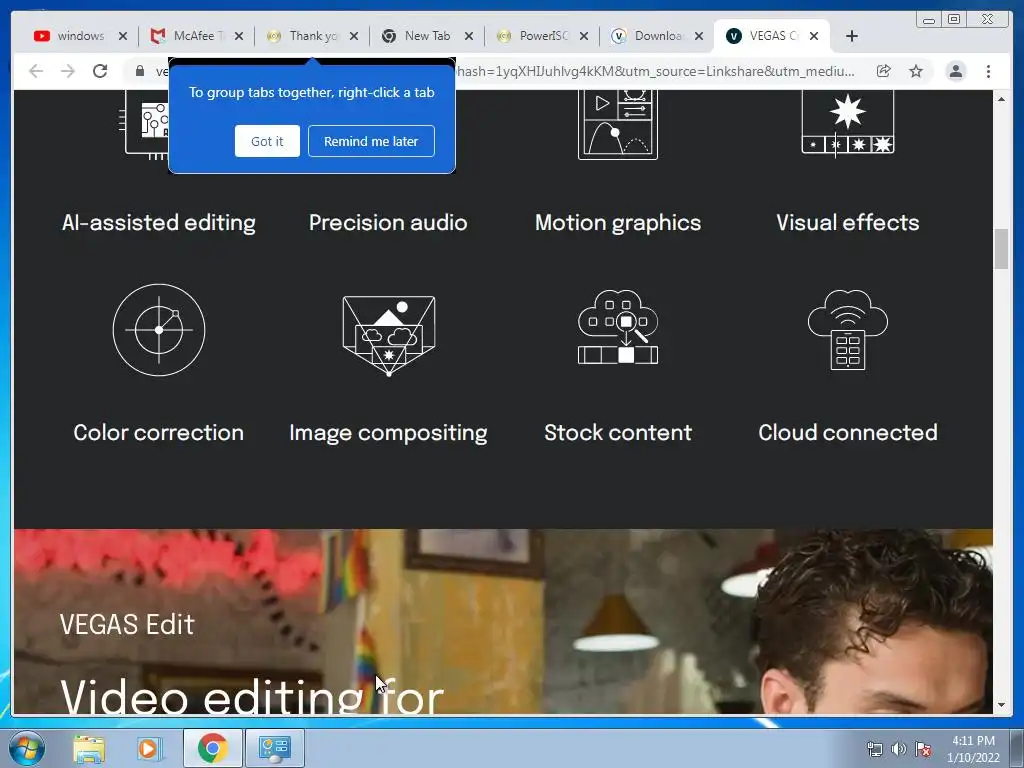
Task: Close the windows YouTube tab
Action: [123, 37]
